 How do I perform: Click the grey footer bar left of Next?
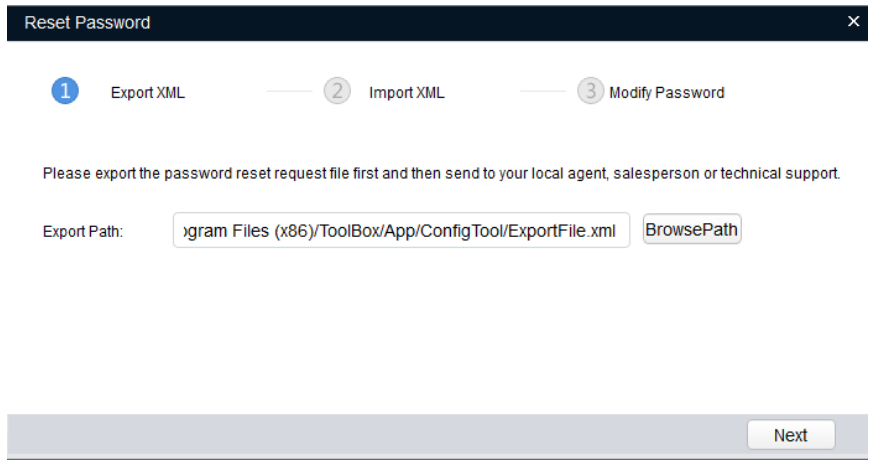pos(370,435)
